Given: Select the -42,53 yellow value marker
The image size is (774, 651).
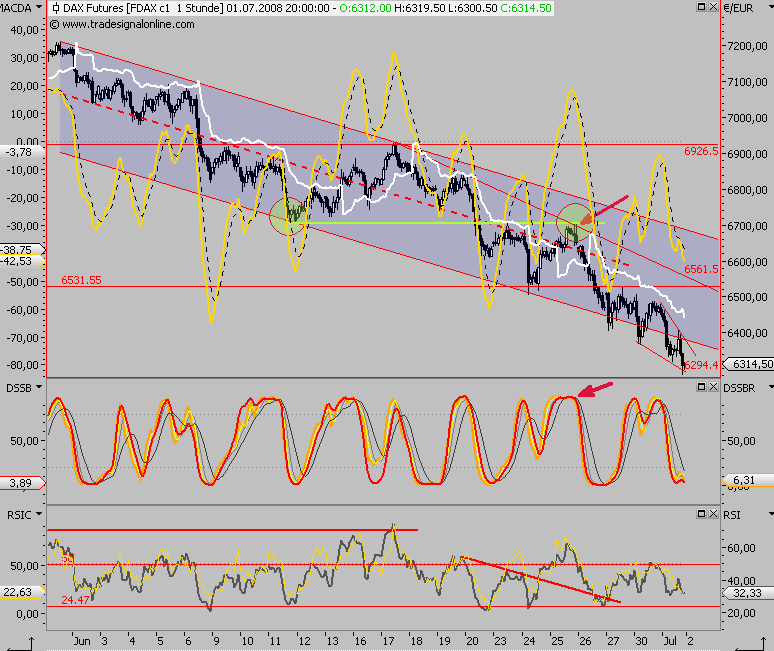Looking at the screenshot, I should [x=22, y=261].
